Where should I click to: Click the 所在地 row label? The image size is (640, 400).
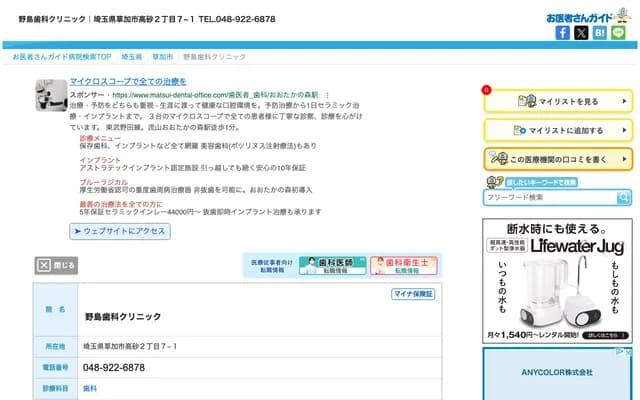coord(55,347)
